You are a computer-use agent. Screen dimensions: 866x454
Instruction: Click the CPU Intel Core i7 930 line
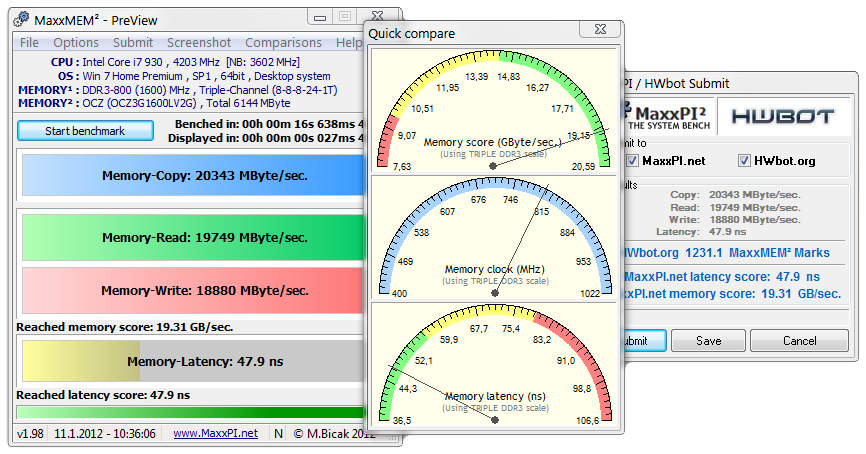(x=176, y=62)
